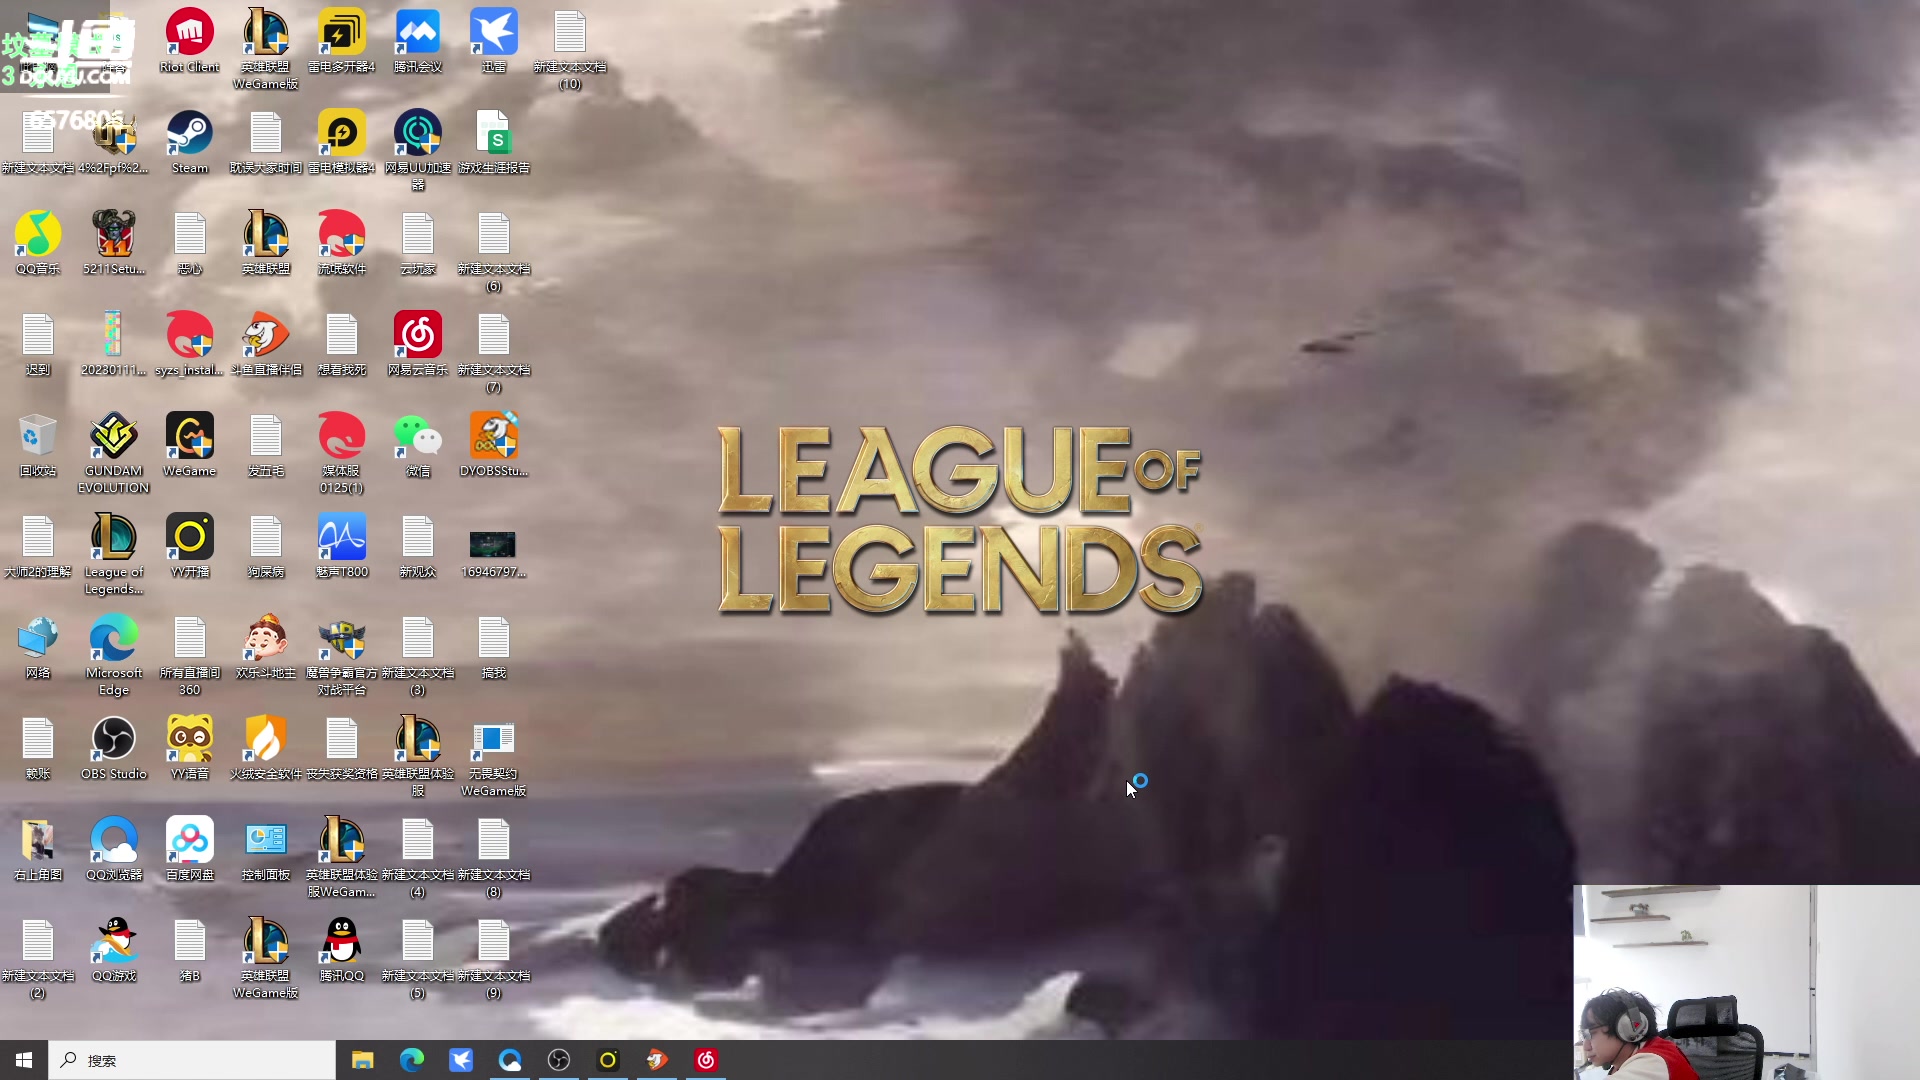Select the 游戏生涯报告 spreadsheet file
1920x1080 pixels.
[493, 143]
